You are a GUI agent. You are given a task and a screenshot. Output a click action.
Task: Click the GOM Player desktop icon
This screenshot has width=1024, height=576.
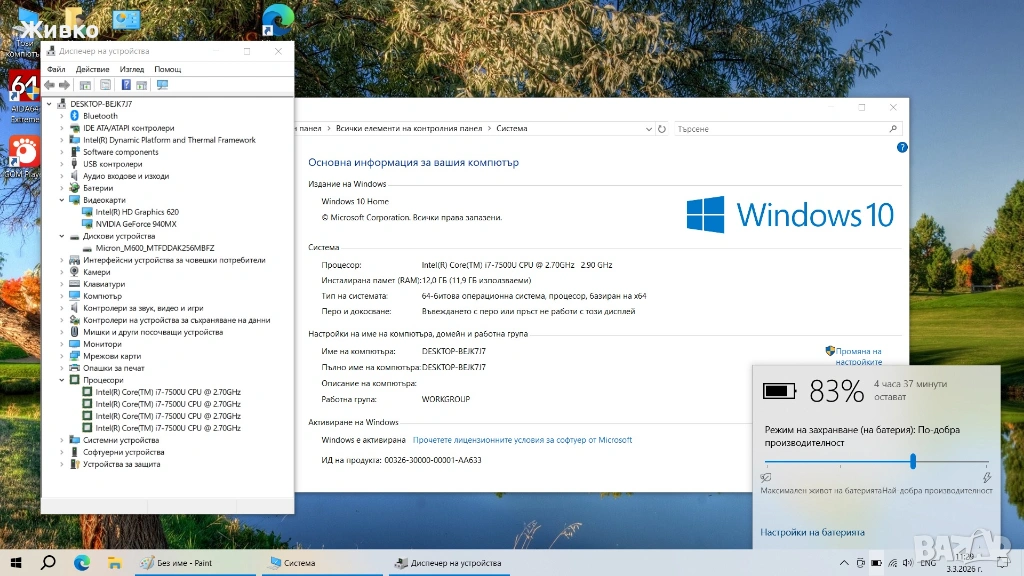pyautogui.click(x=22, y=153)
